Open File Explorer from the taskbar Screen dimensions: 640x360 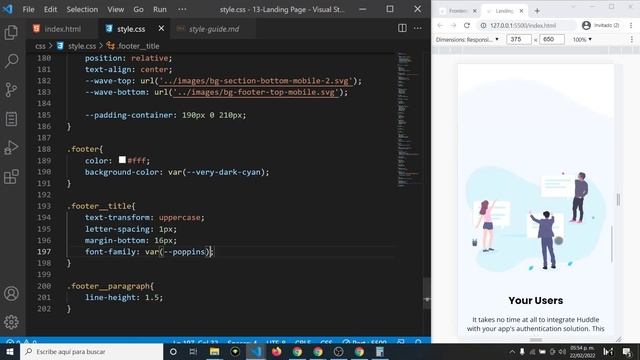pos(214,351)
